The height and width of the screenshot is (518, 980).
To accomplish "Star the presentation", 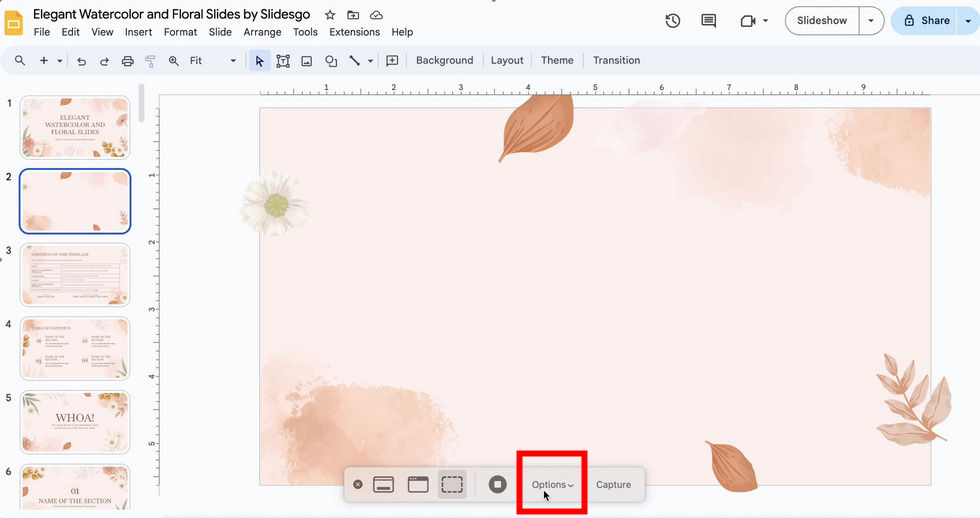I will click(330, 14).
